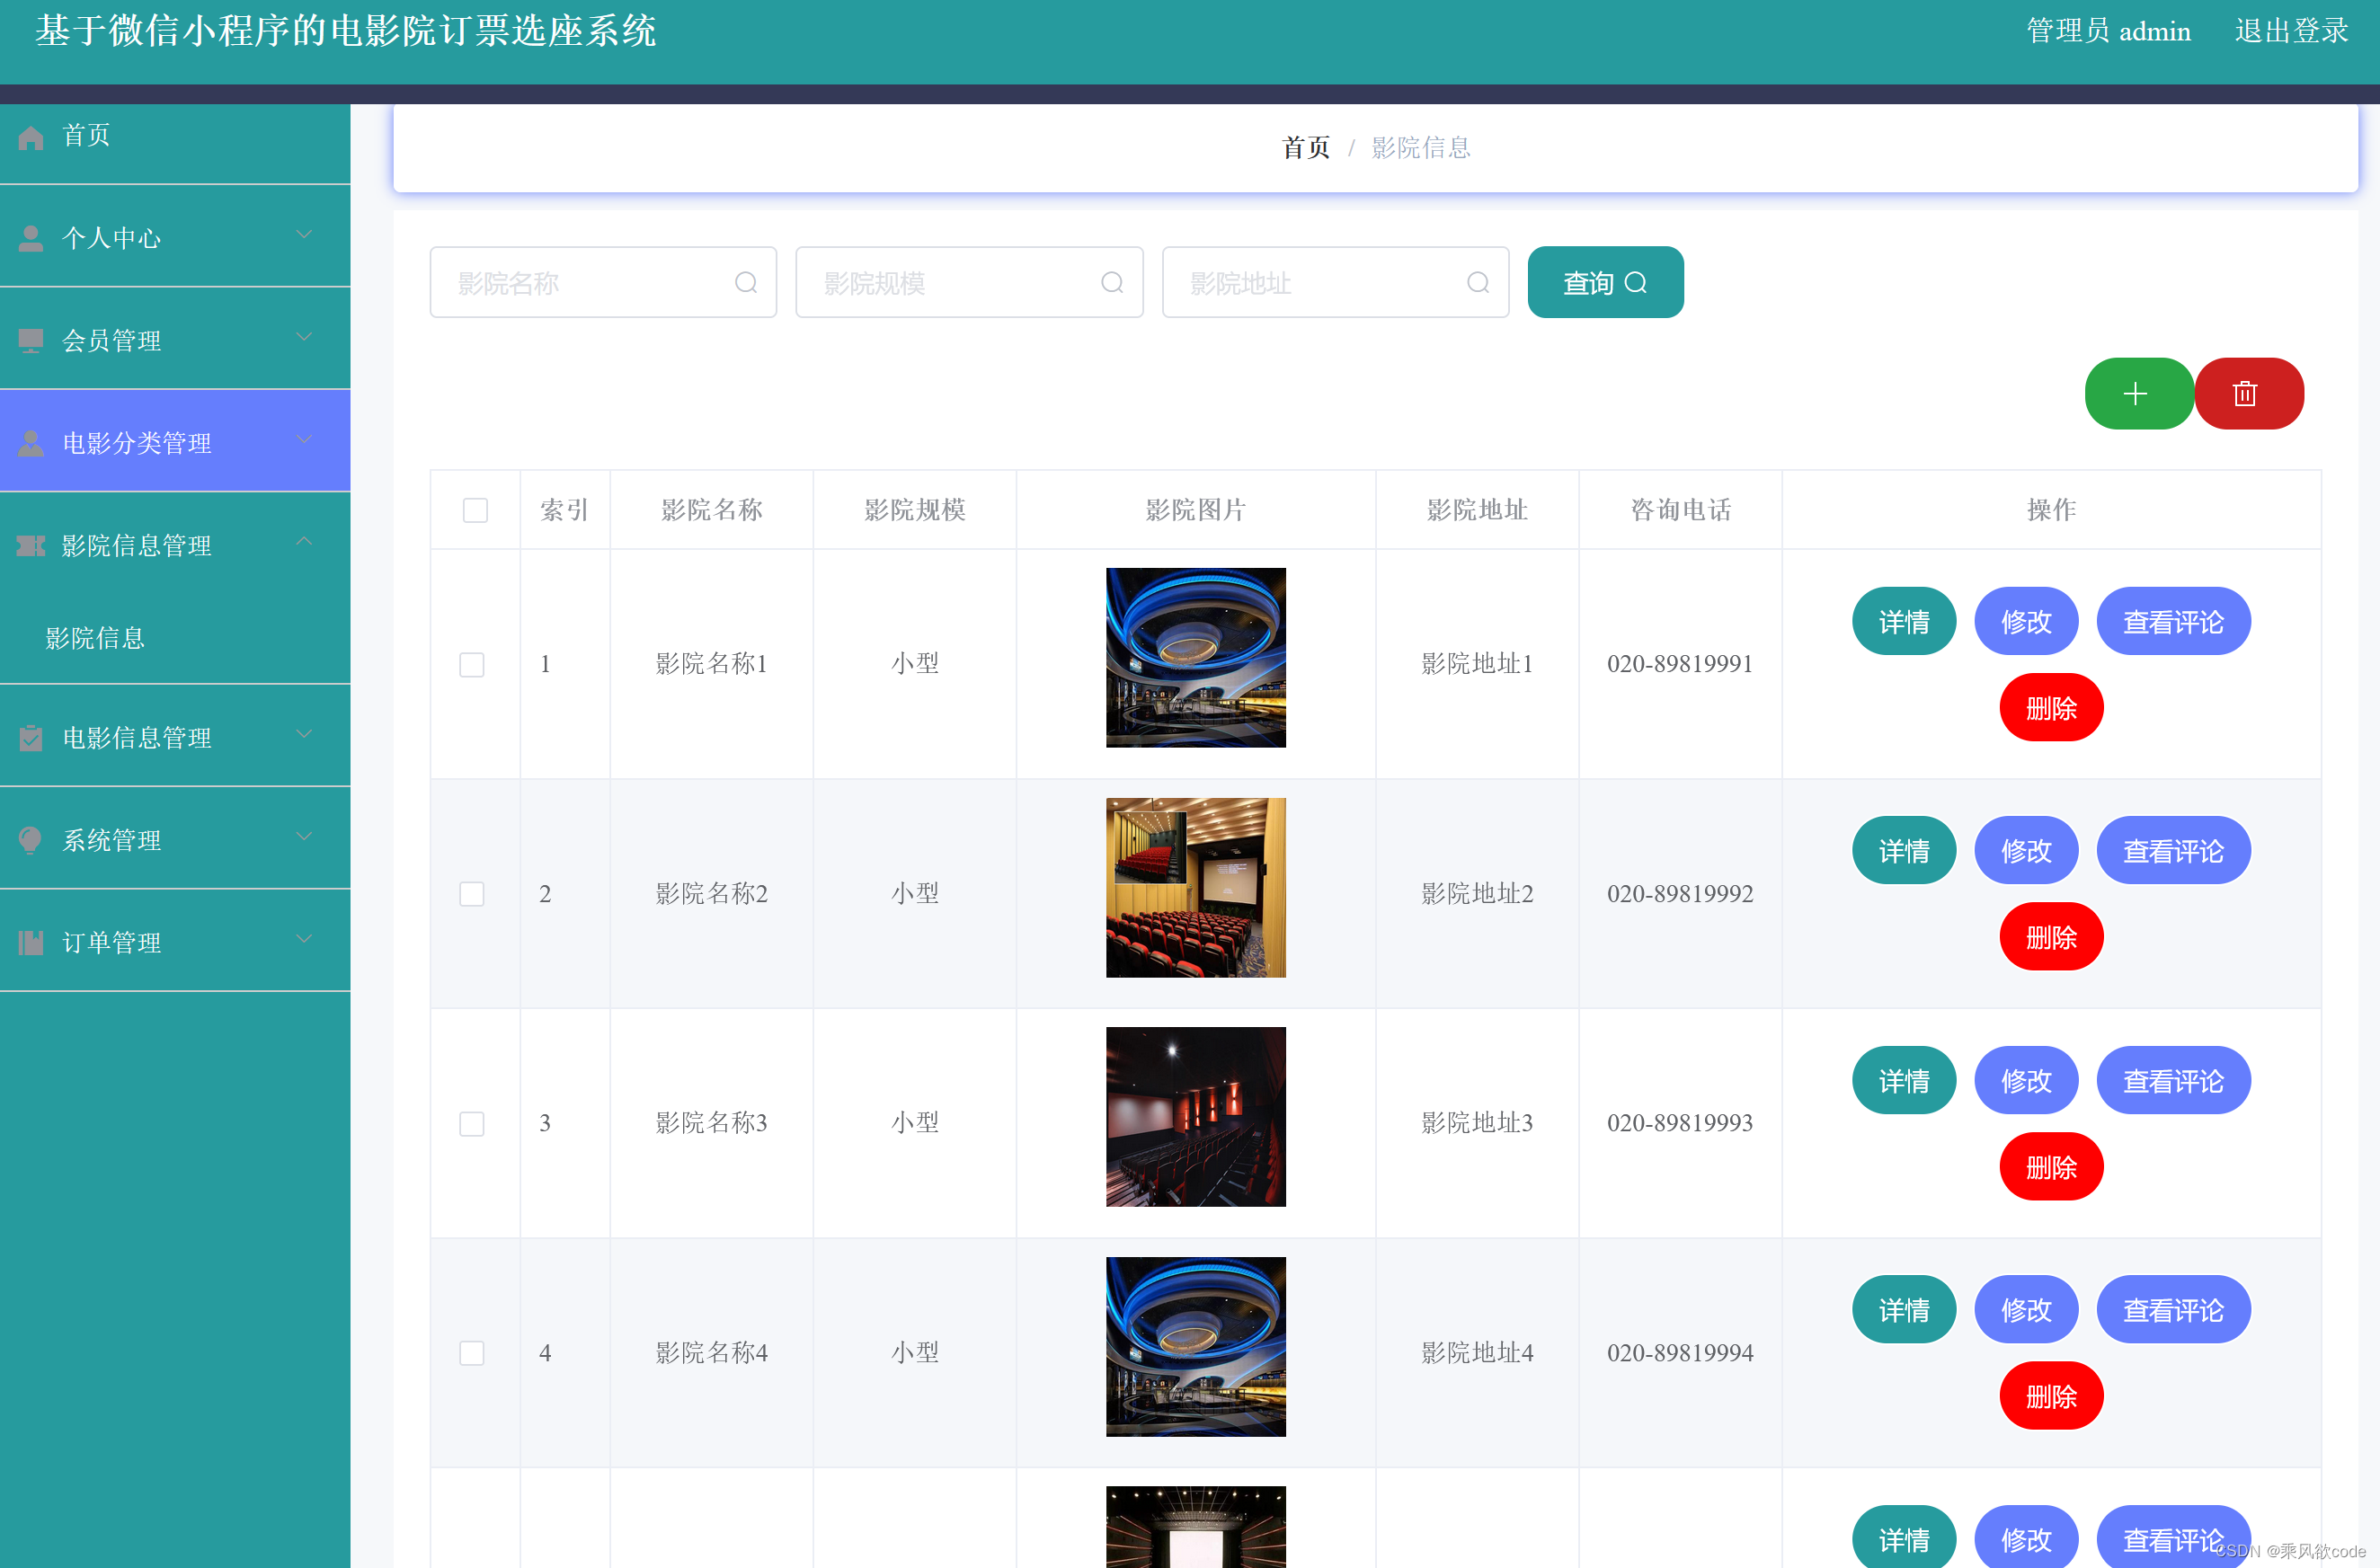Open 影院名称2 cinema thumbnail image
This screenshot has width=2380, height=1568.
point(1195,887)
